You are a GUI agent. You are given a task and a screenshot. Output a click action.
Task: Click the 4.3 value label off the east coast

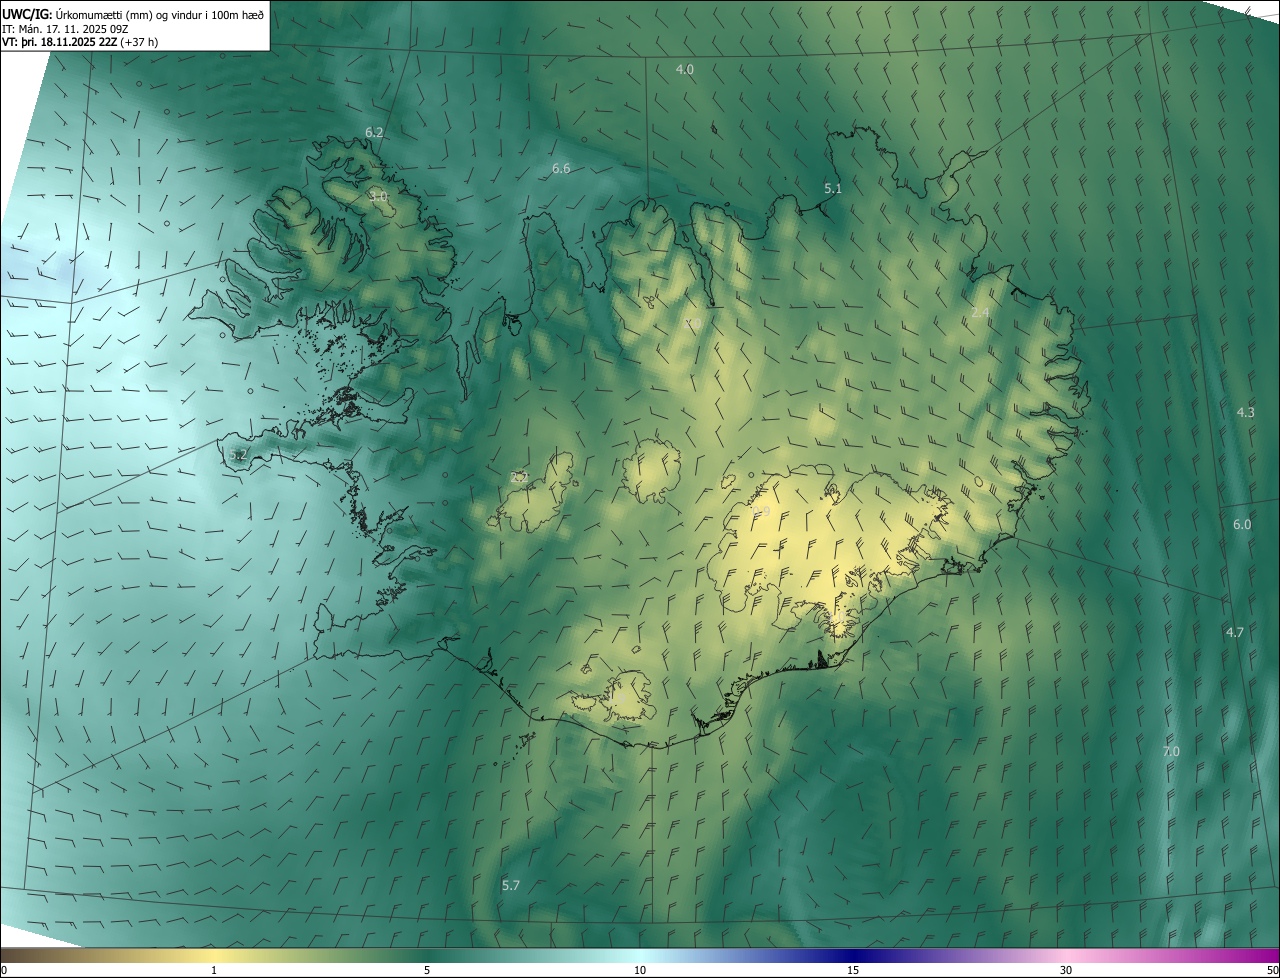pyautogui.click(x=1245, y=412)
